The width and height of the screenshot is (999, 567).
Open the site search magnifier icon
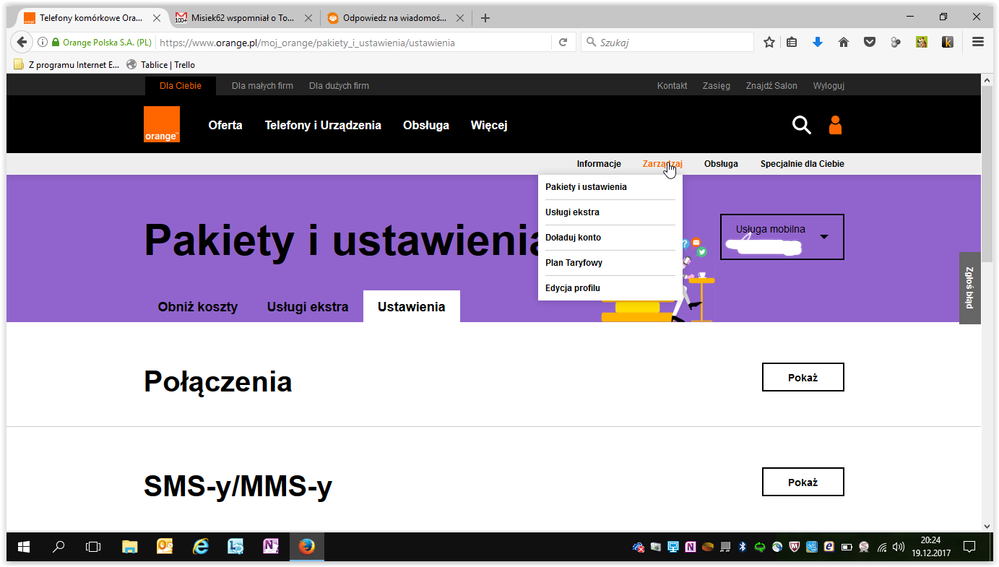click(801, 125)
